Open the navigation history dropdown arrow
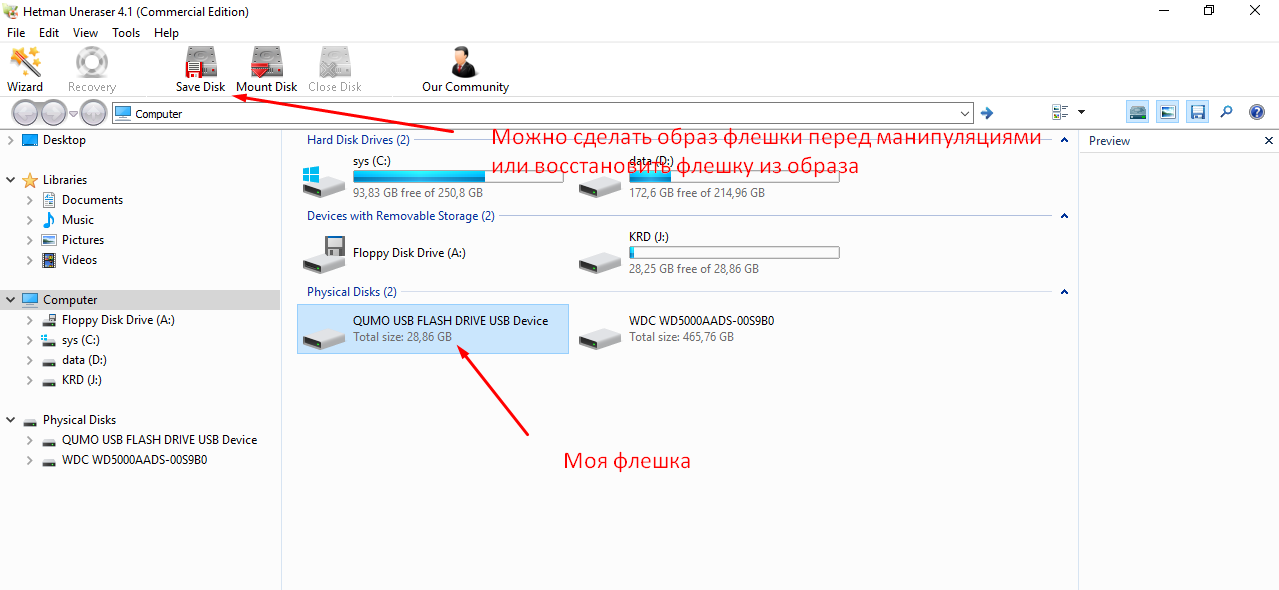The width and height of the screenshot is (1279, 590). pos(73,114)
